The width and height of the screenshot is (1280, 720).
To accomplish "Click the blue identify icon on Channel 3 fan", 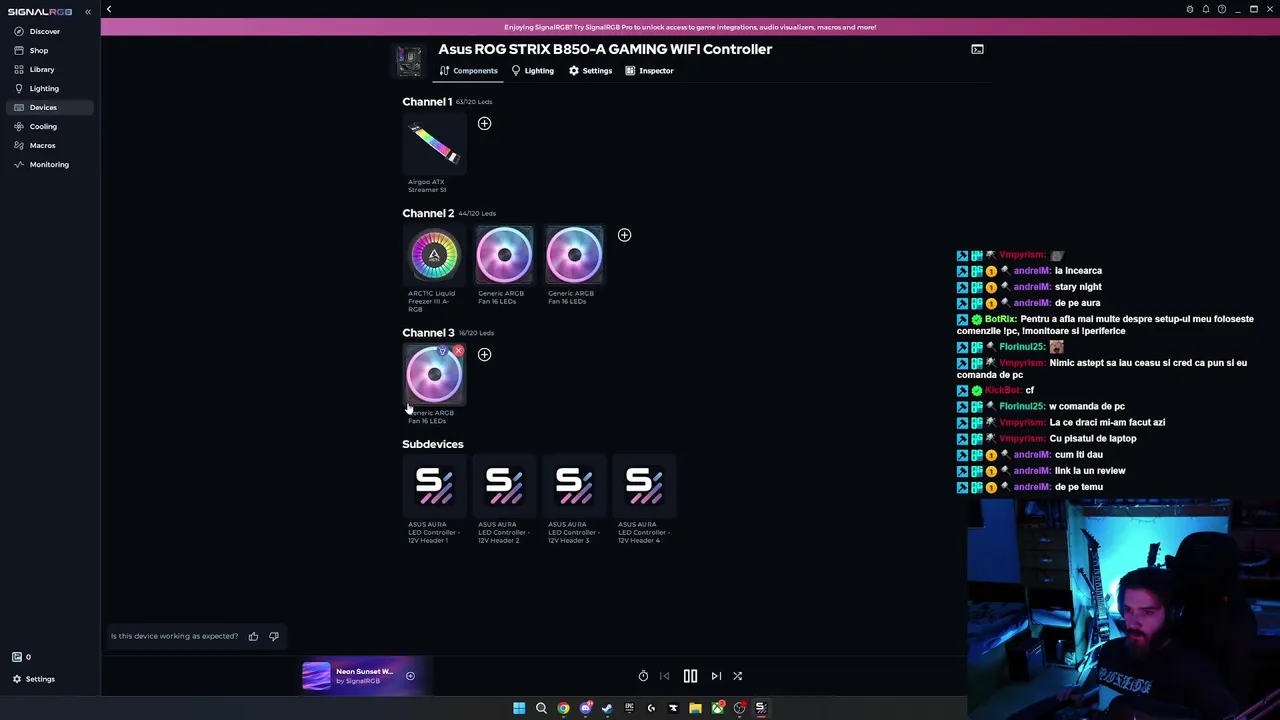I will tap(443, 351).
